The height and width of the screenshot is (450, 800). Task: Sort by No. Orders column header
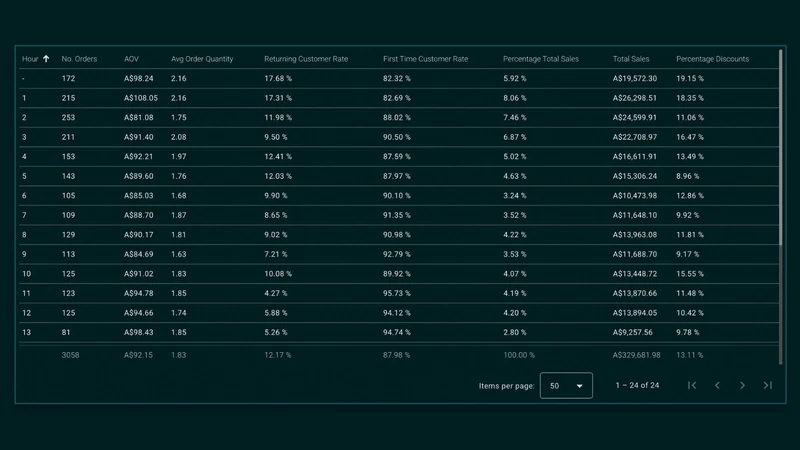tap(79, 59)
